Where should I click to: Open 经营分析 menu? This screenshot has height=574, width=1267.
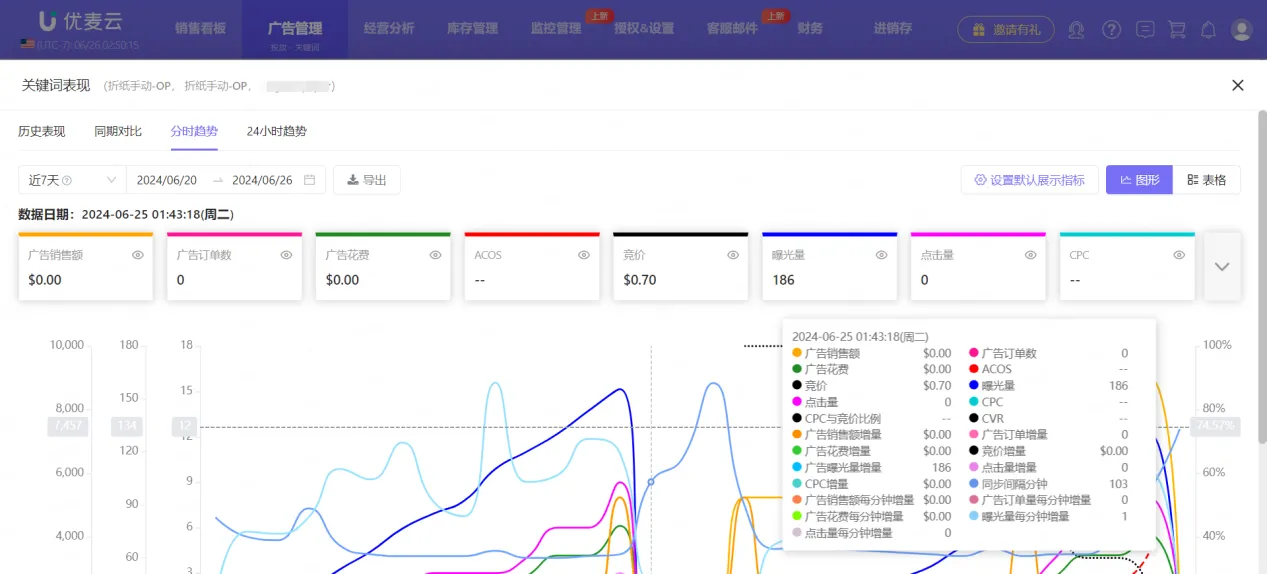[389, 29]
